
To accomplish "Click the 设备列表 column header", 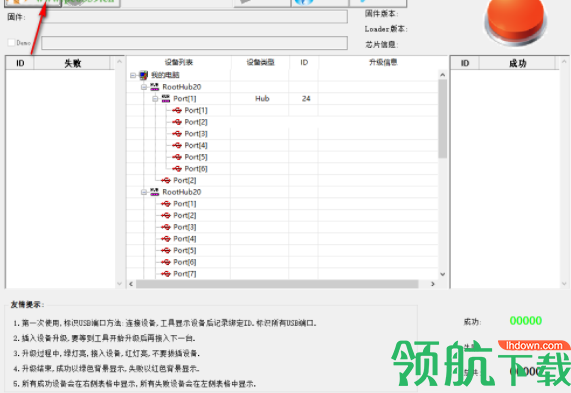I will 178,62.
